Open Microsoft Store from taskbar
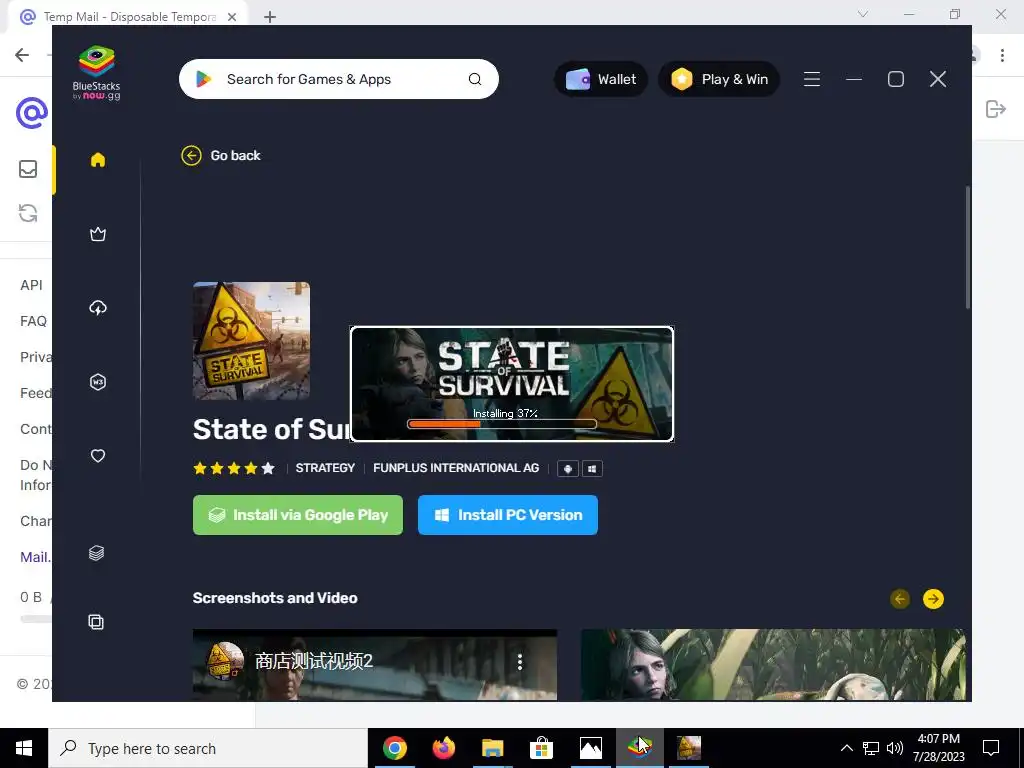This screenshot has width=1024, height=768. point(541,748)
